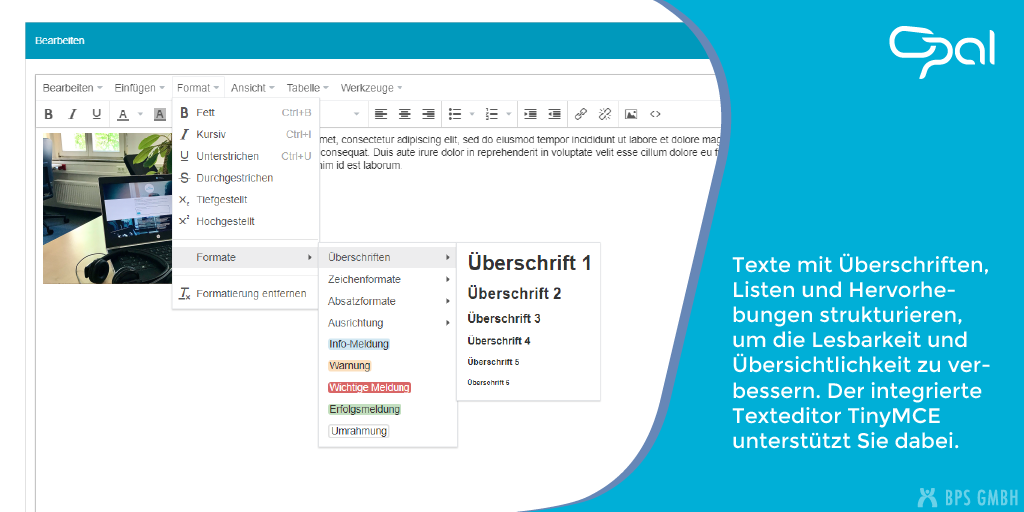
Task: Center text via toolbar icon
Action: [405, 114]
